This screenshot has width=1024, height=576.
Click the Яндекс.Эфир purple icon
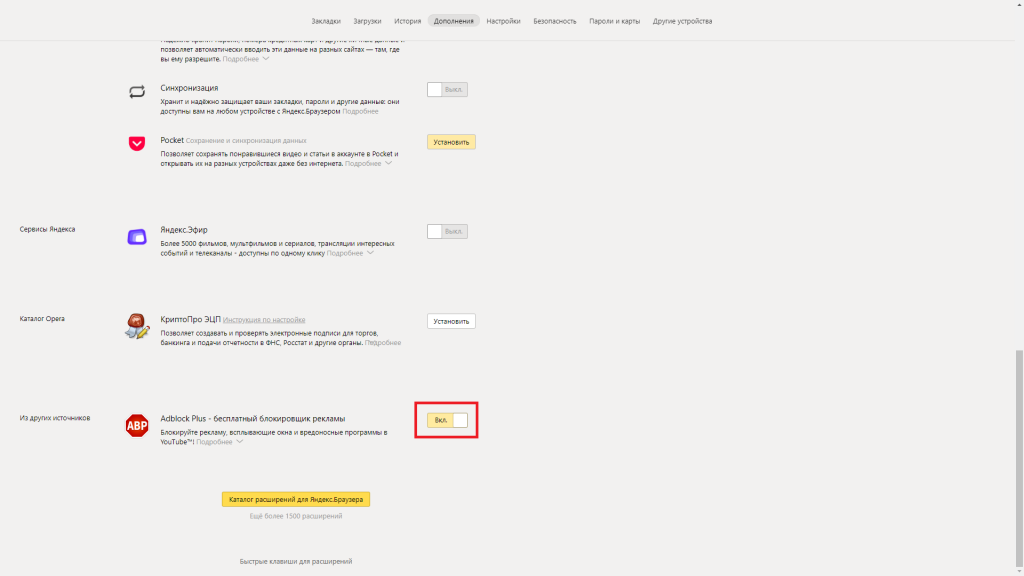(x=136, y=236)
